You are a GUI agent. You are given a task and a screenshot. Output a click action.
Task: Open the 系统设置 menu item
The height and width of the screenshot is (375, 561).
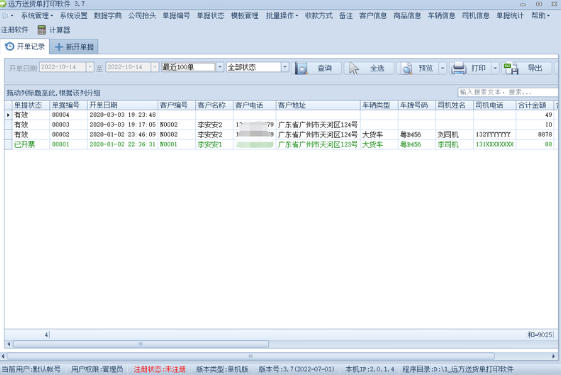tap(73, 15)
